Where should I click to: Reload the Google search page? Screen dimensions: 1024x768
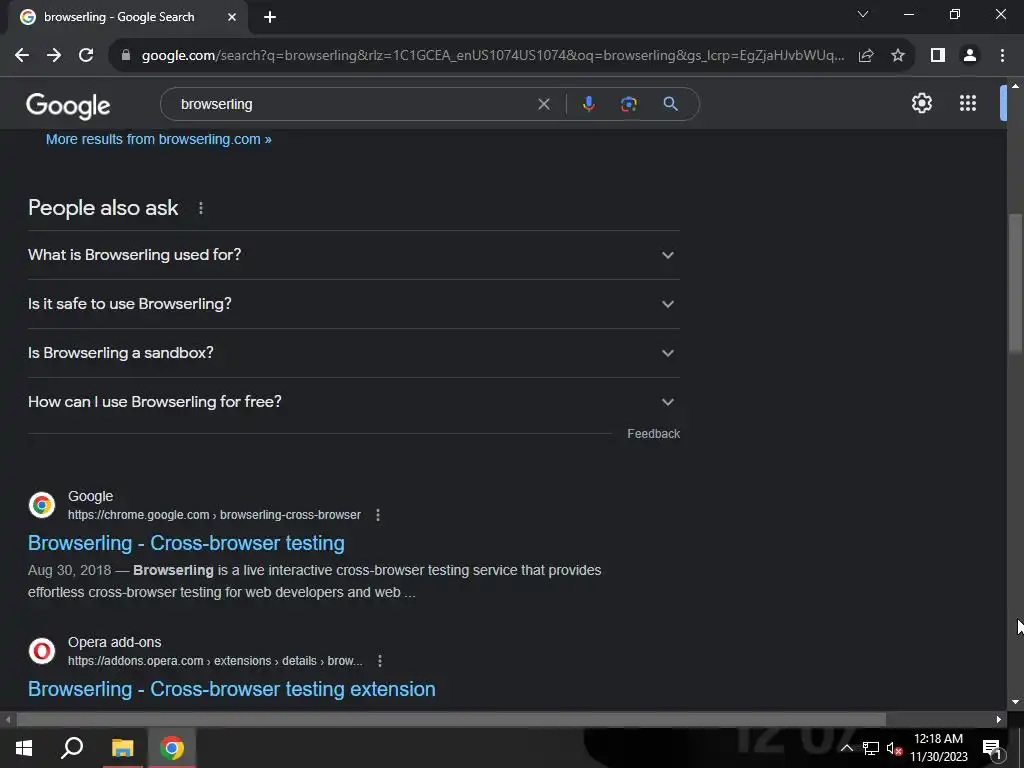[86, 56]
